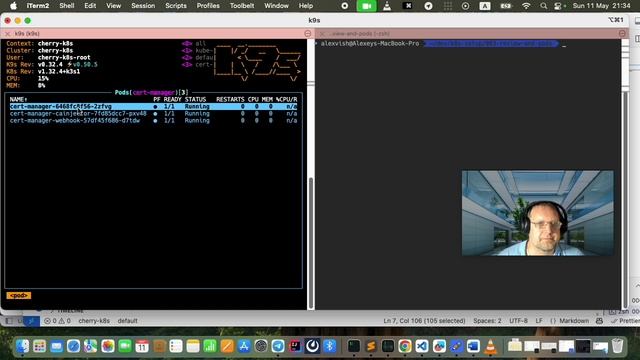
Task: Select the cert-manager-cainjector pod row
Action: [153, 113]
